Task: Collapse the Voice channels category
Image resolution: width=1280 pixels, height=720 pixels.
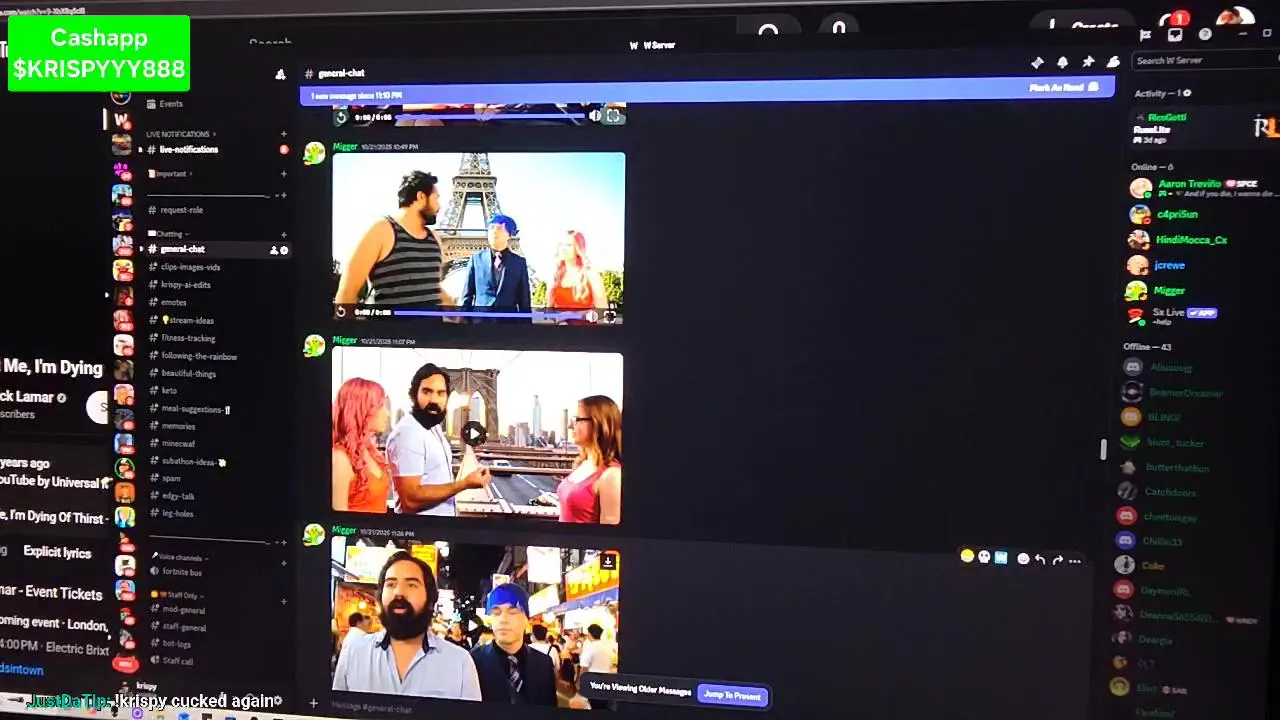Action: (180, 557)
